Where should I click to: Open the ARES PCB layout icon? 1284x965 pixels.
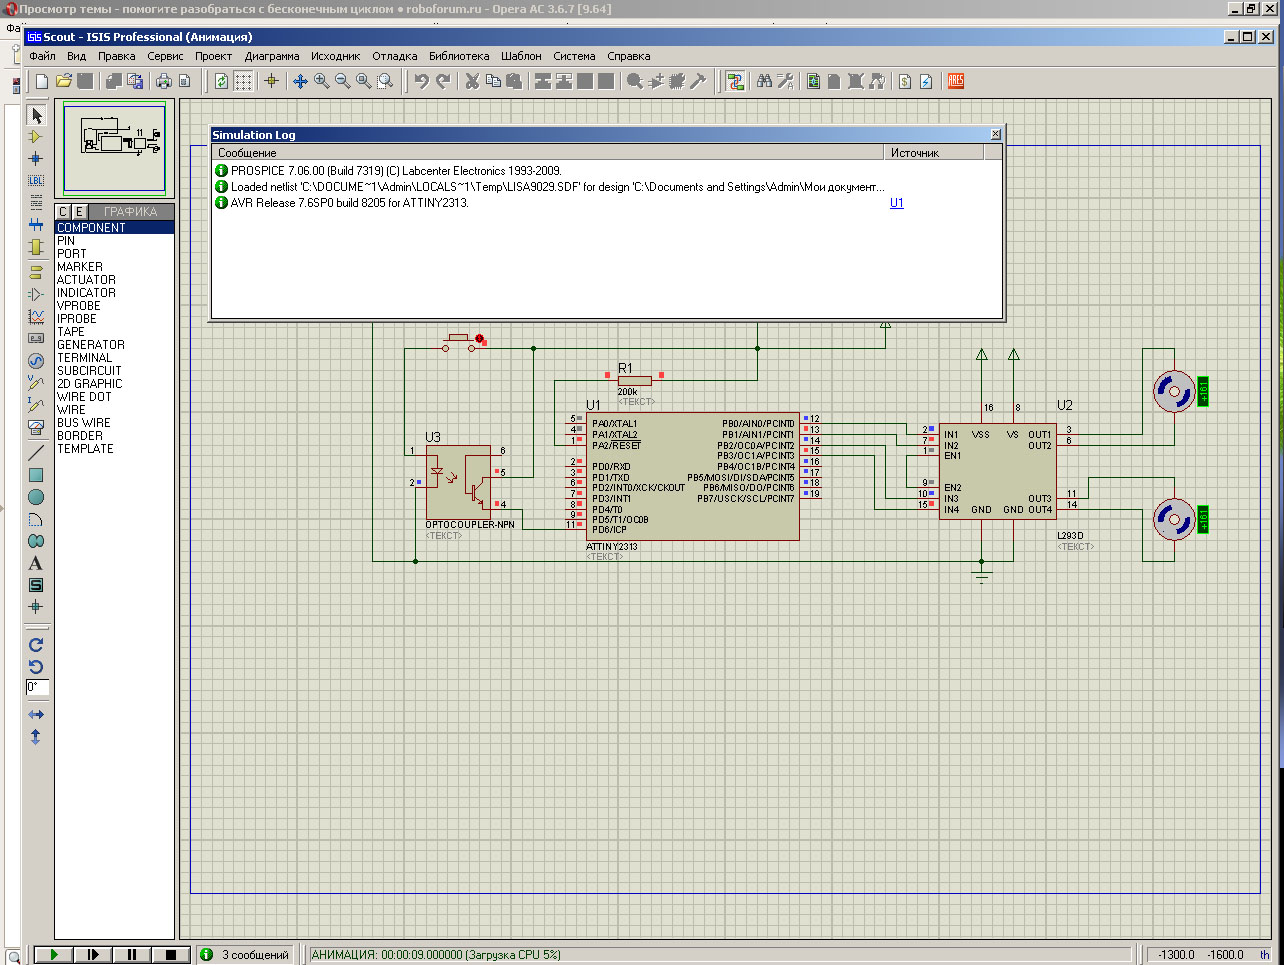coord(956,81)
